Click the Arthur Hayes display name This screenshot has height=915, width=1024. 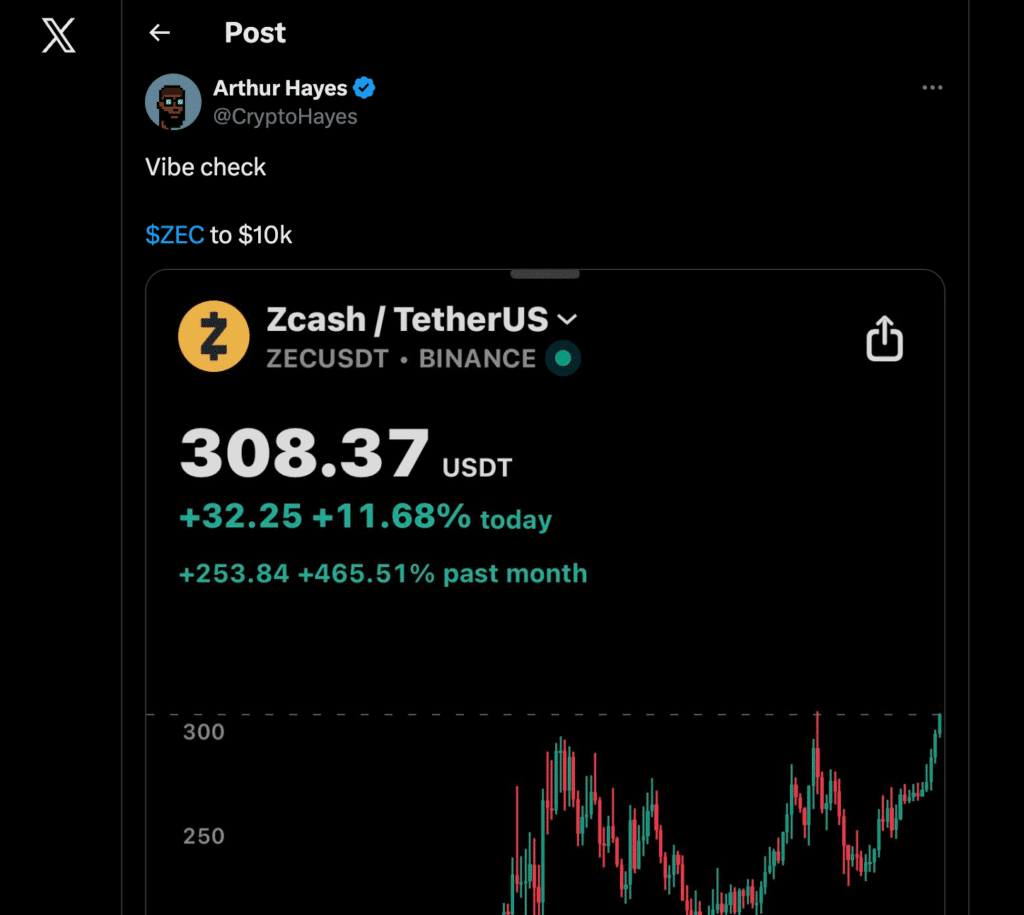pyautogui.click(x=280, y=88)
